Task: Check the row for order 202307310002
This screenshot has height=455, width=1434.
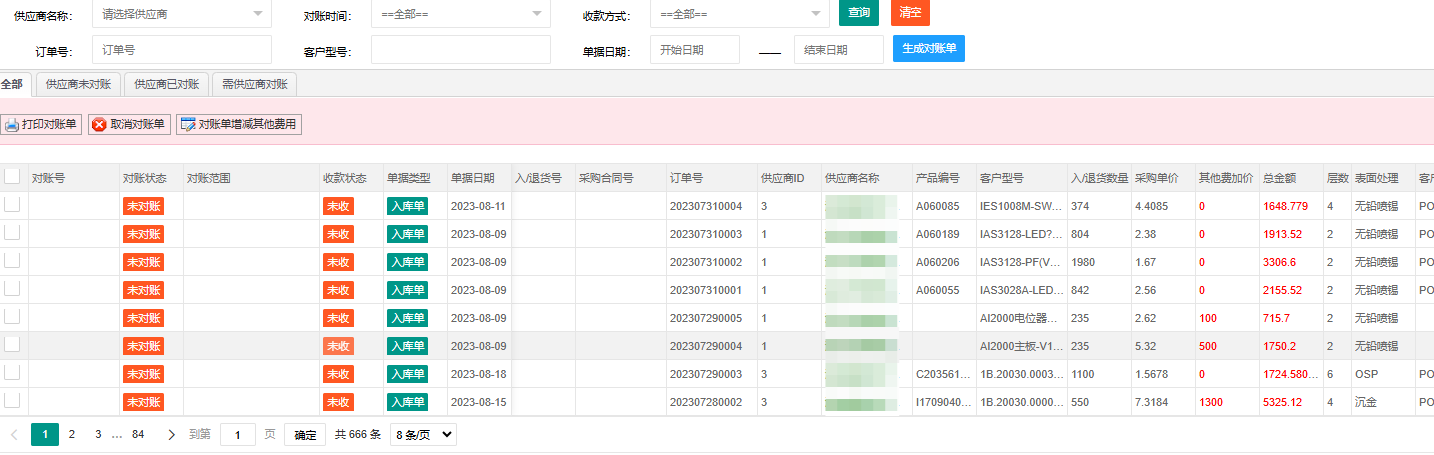Action: coord(12,260)
